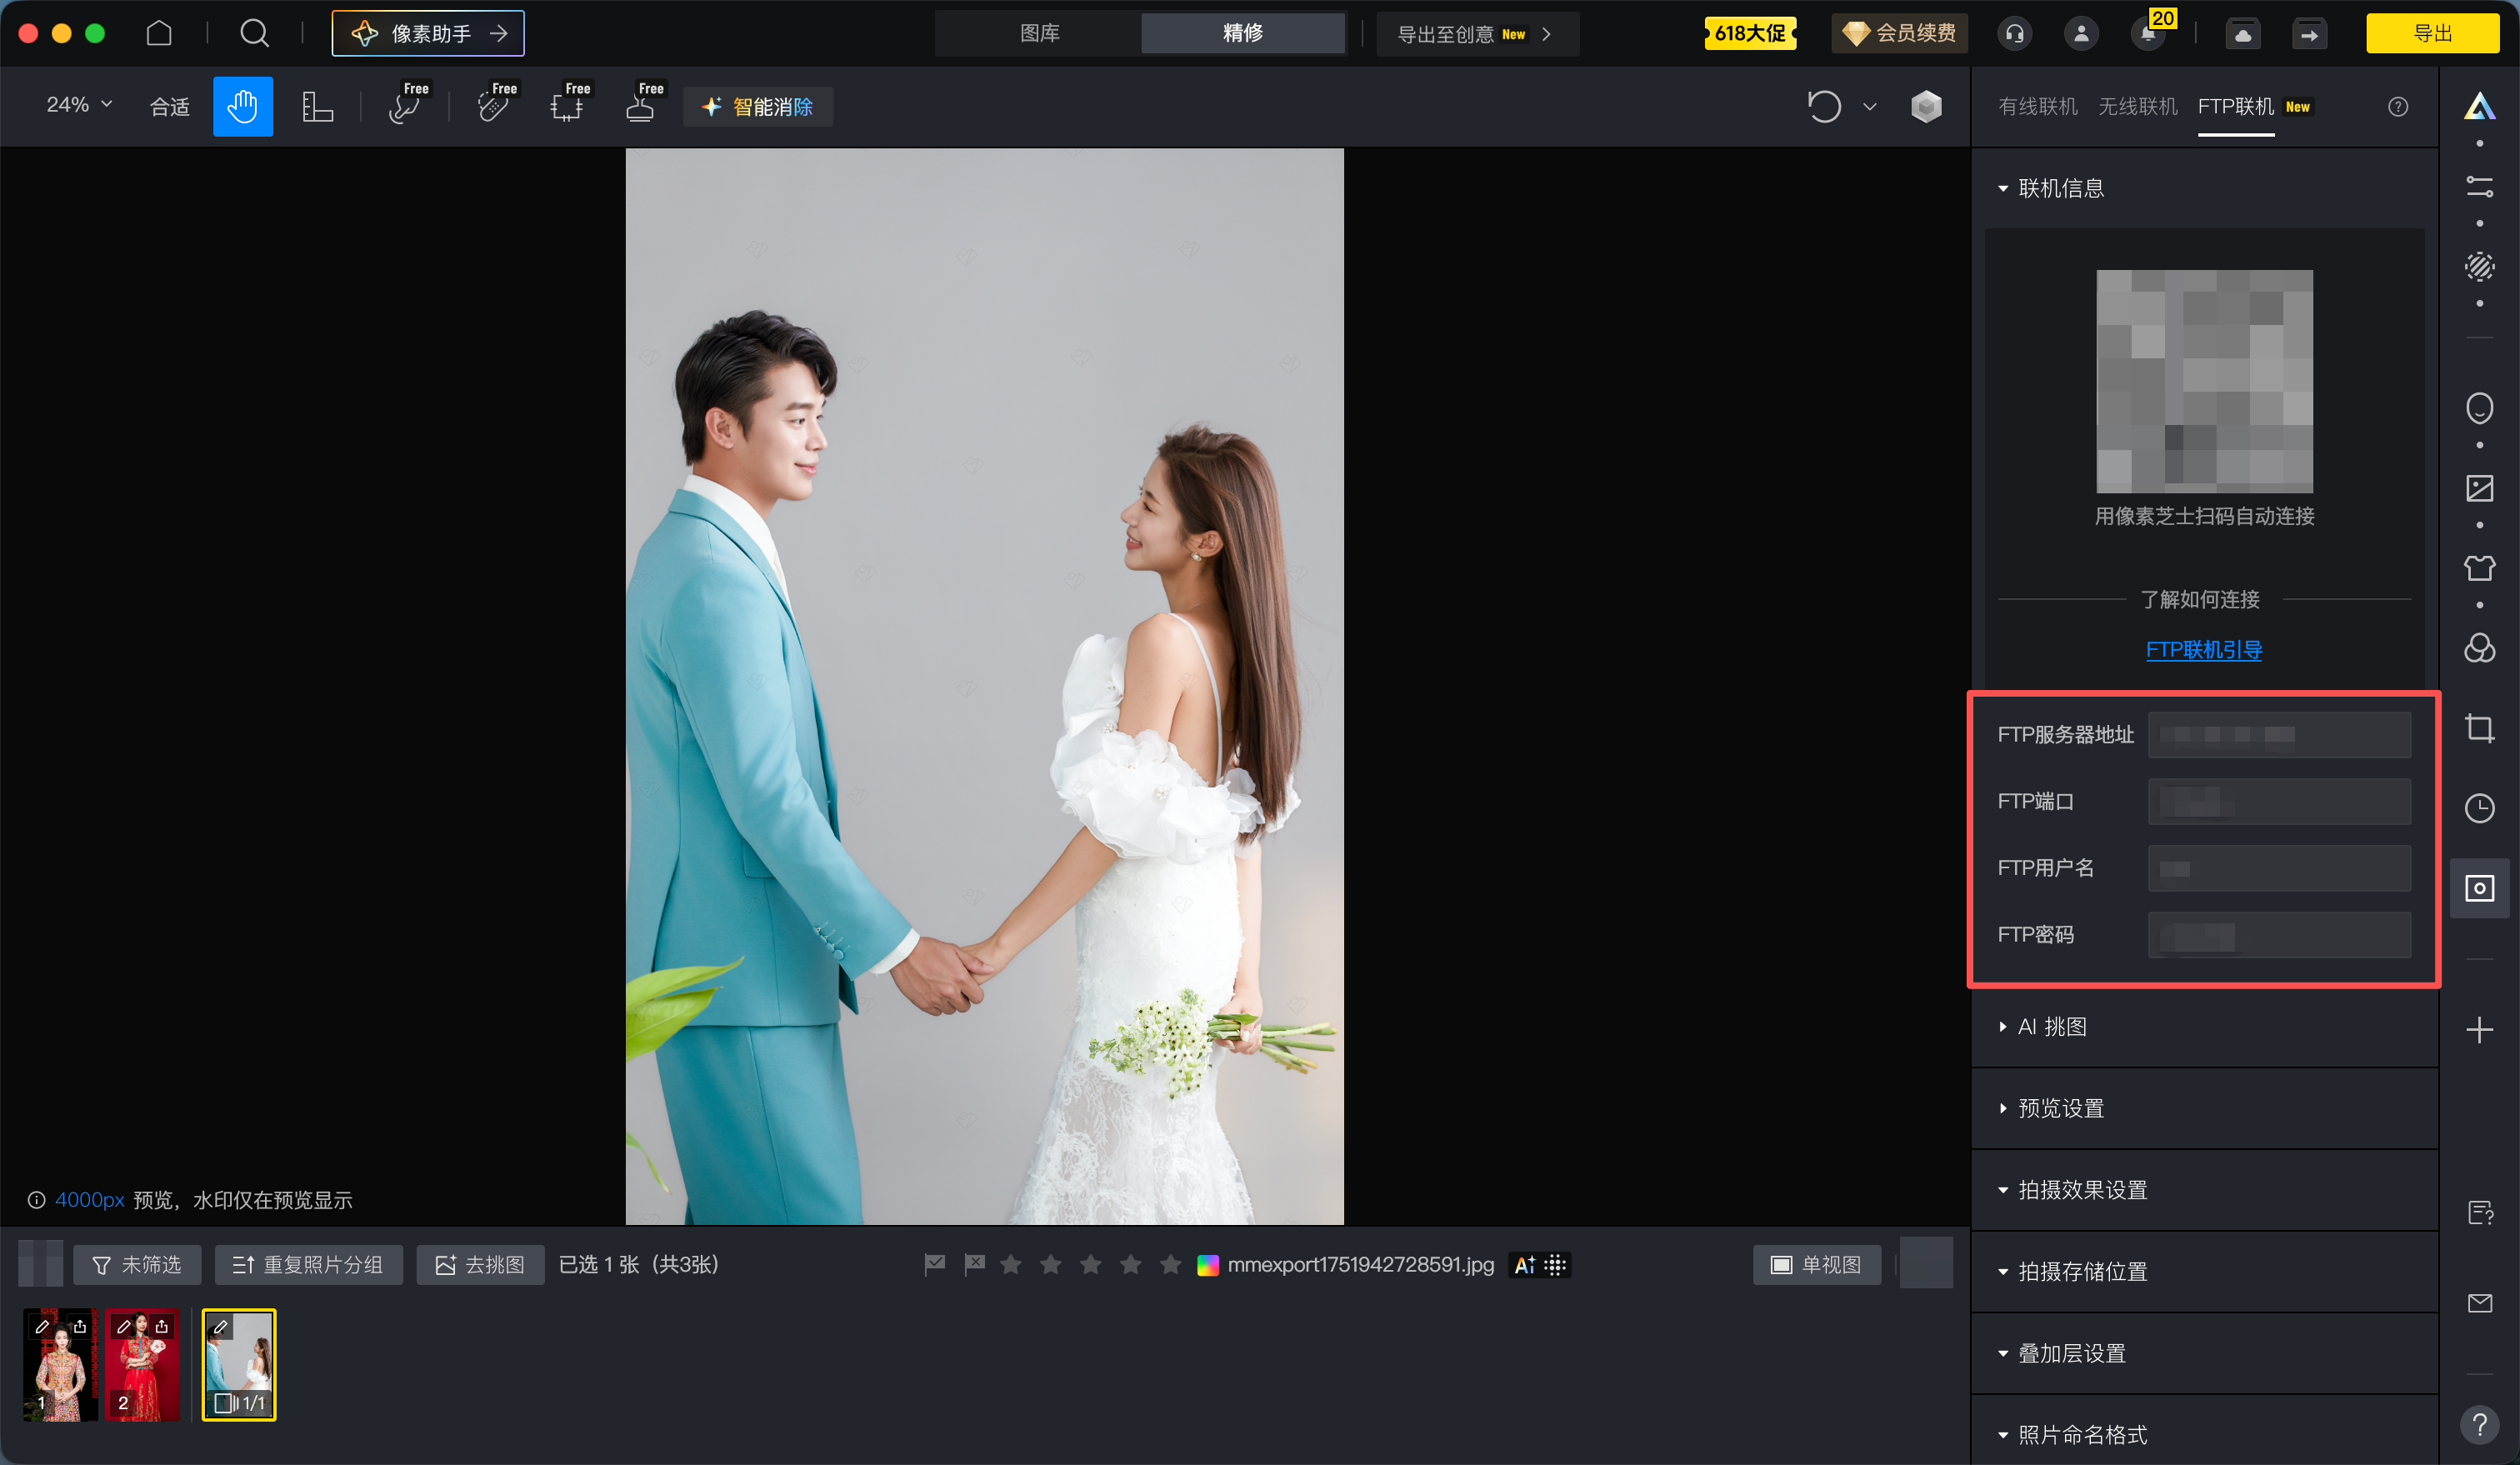Click the home icon in the title bar
The height and width of the screenshot is (1465, 2520).
[x=159, y=33]
